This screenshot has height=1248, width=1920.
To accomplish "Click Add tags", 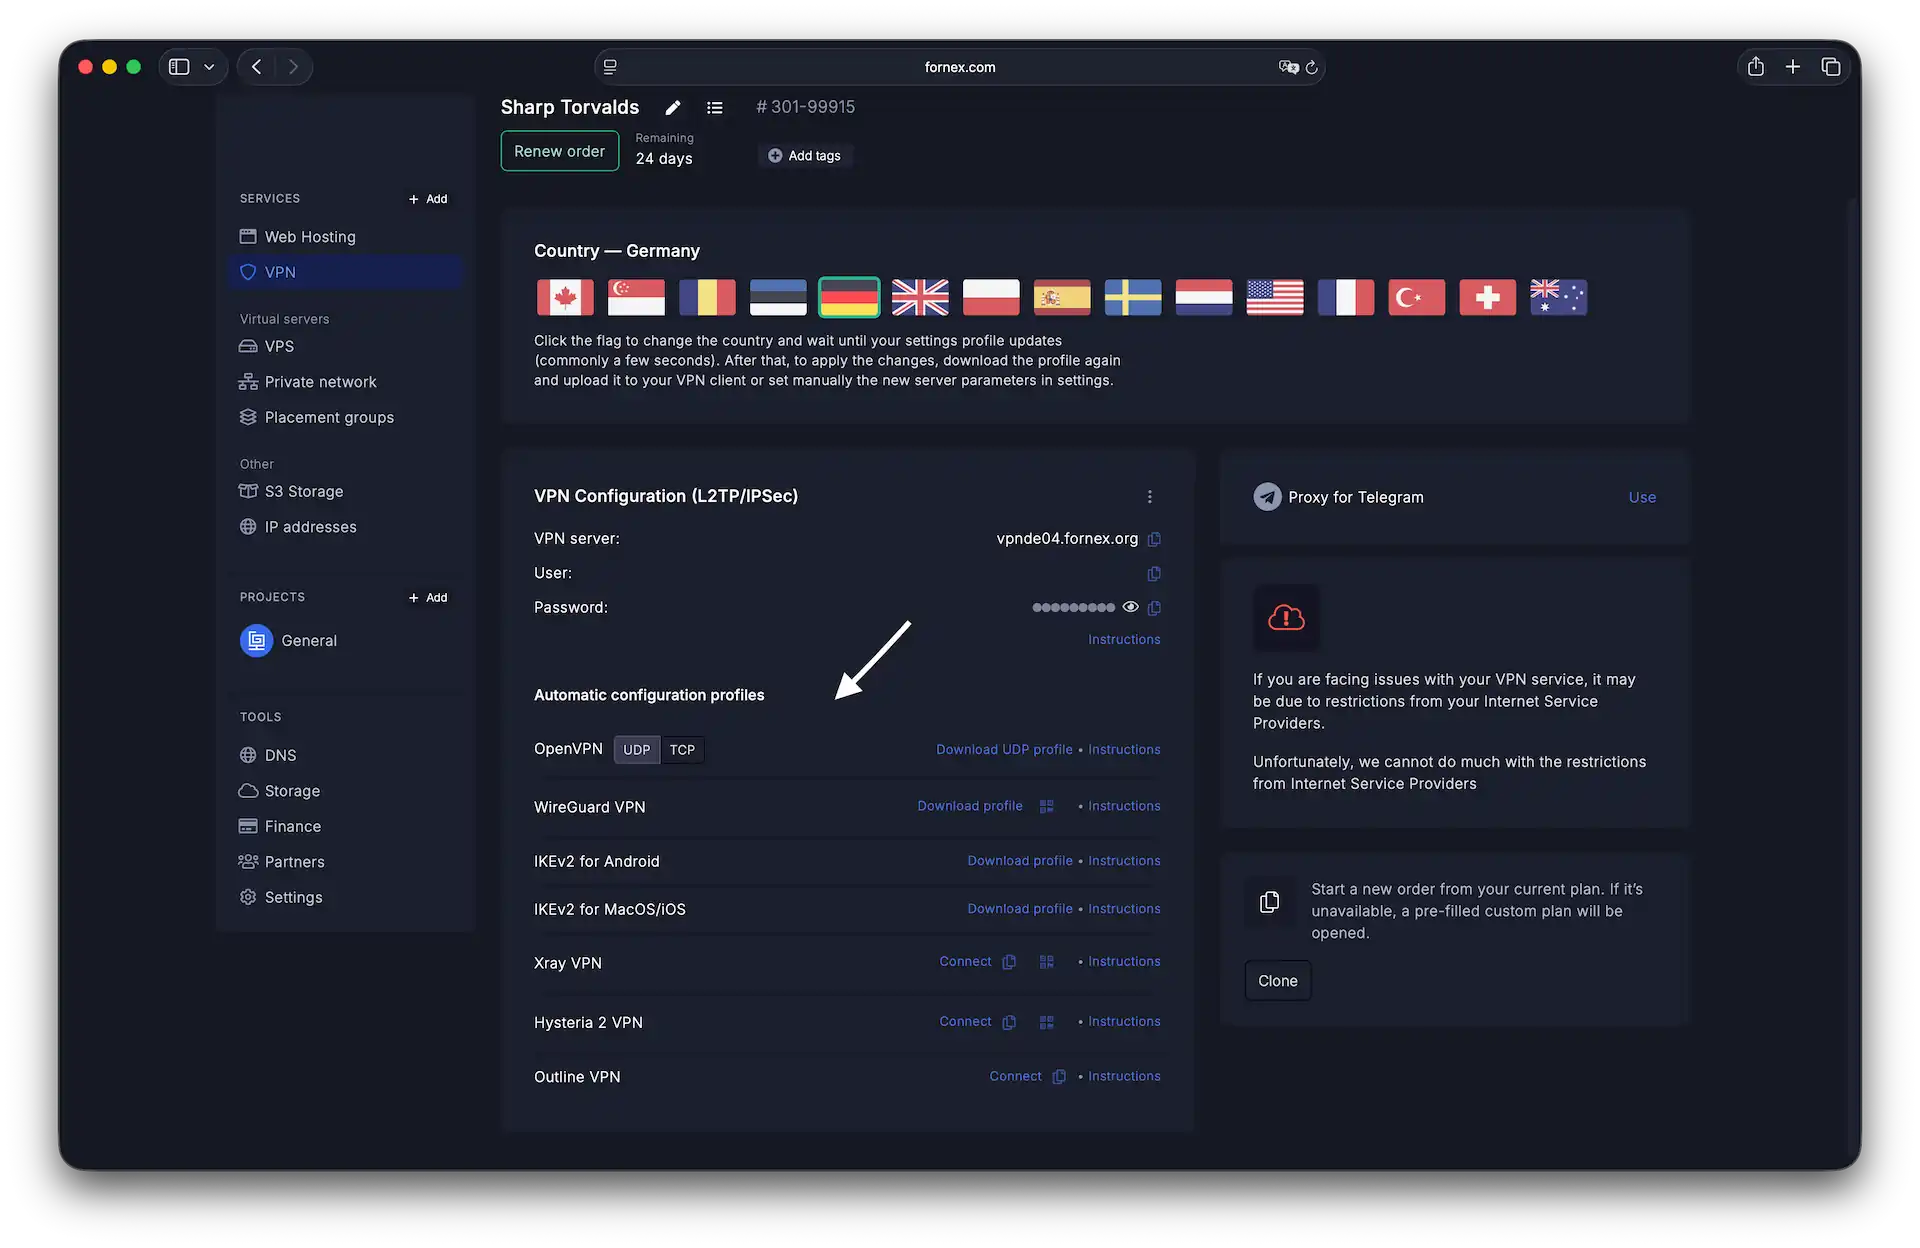I will click(804, 156).
